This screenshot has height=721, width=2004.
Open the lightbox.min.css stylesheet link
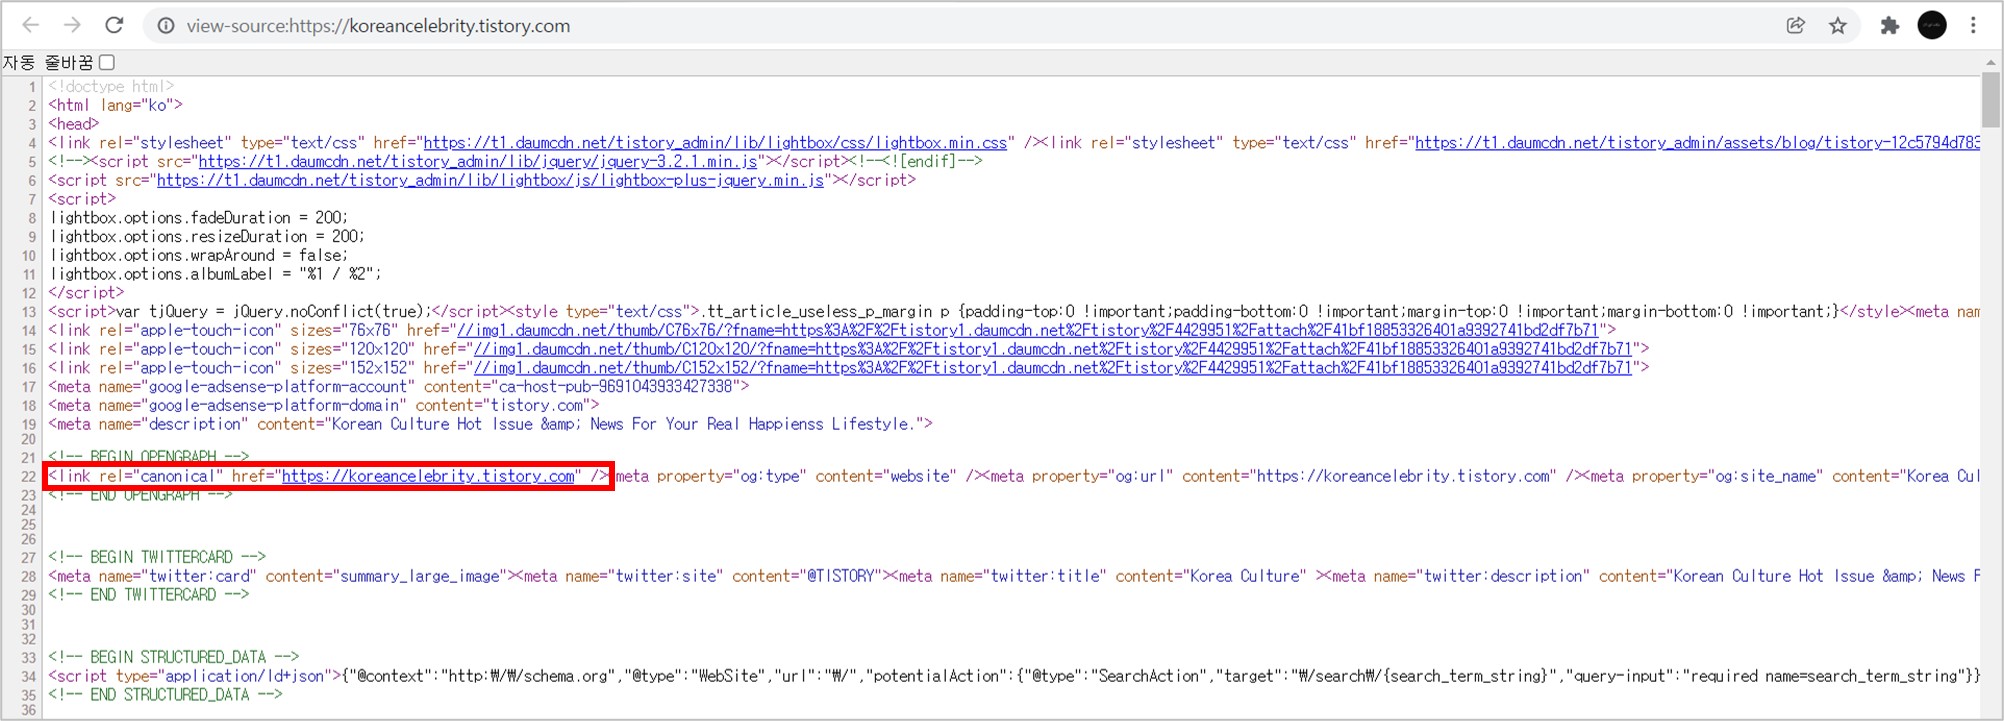coord(715,143)
